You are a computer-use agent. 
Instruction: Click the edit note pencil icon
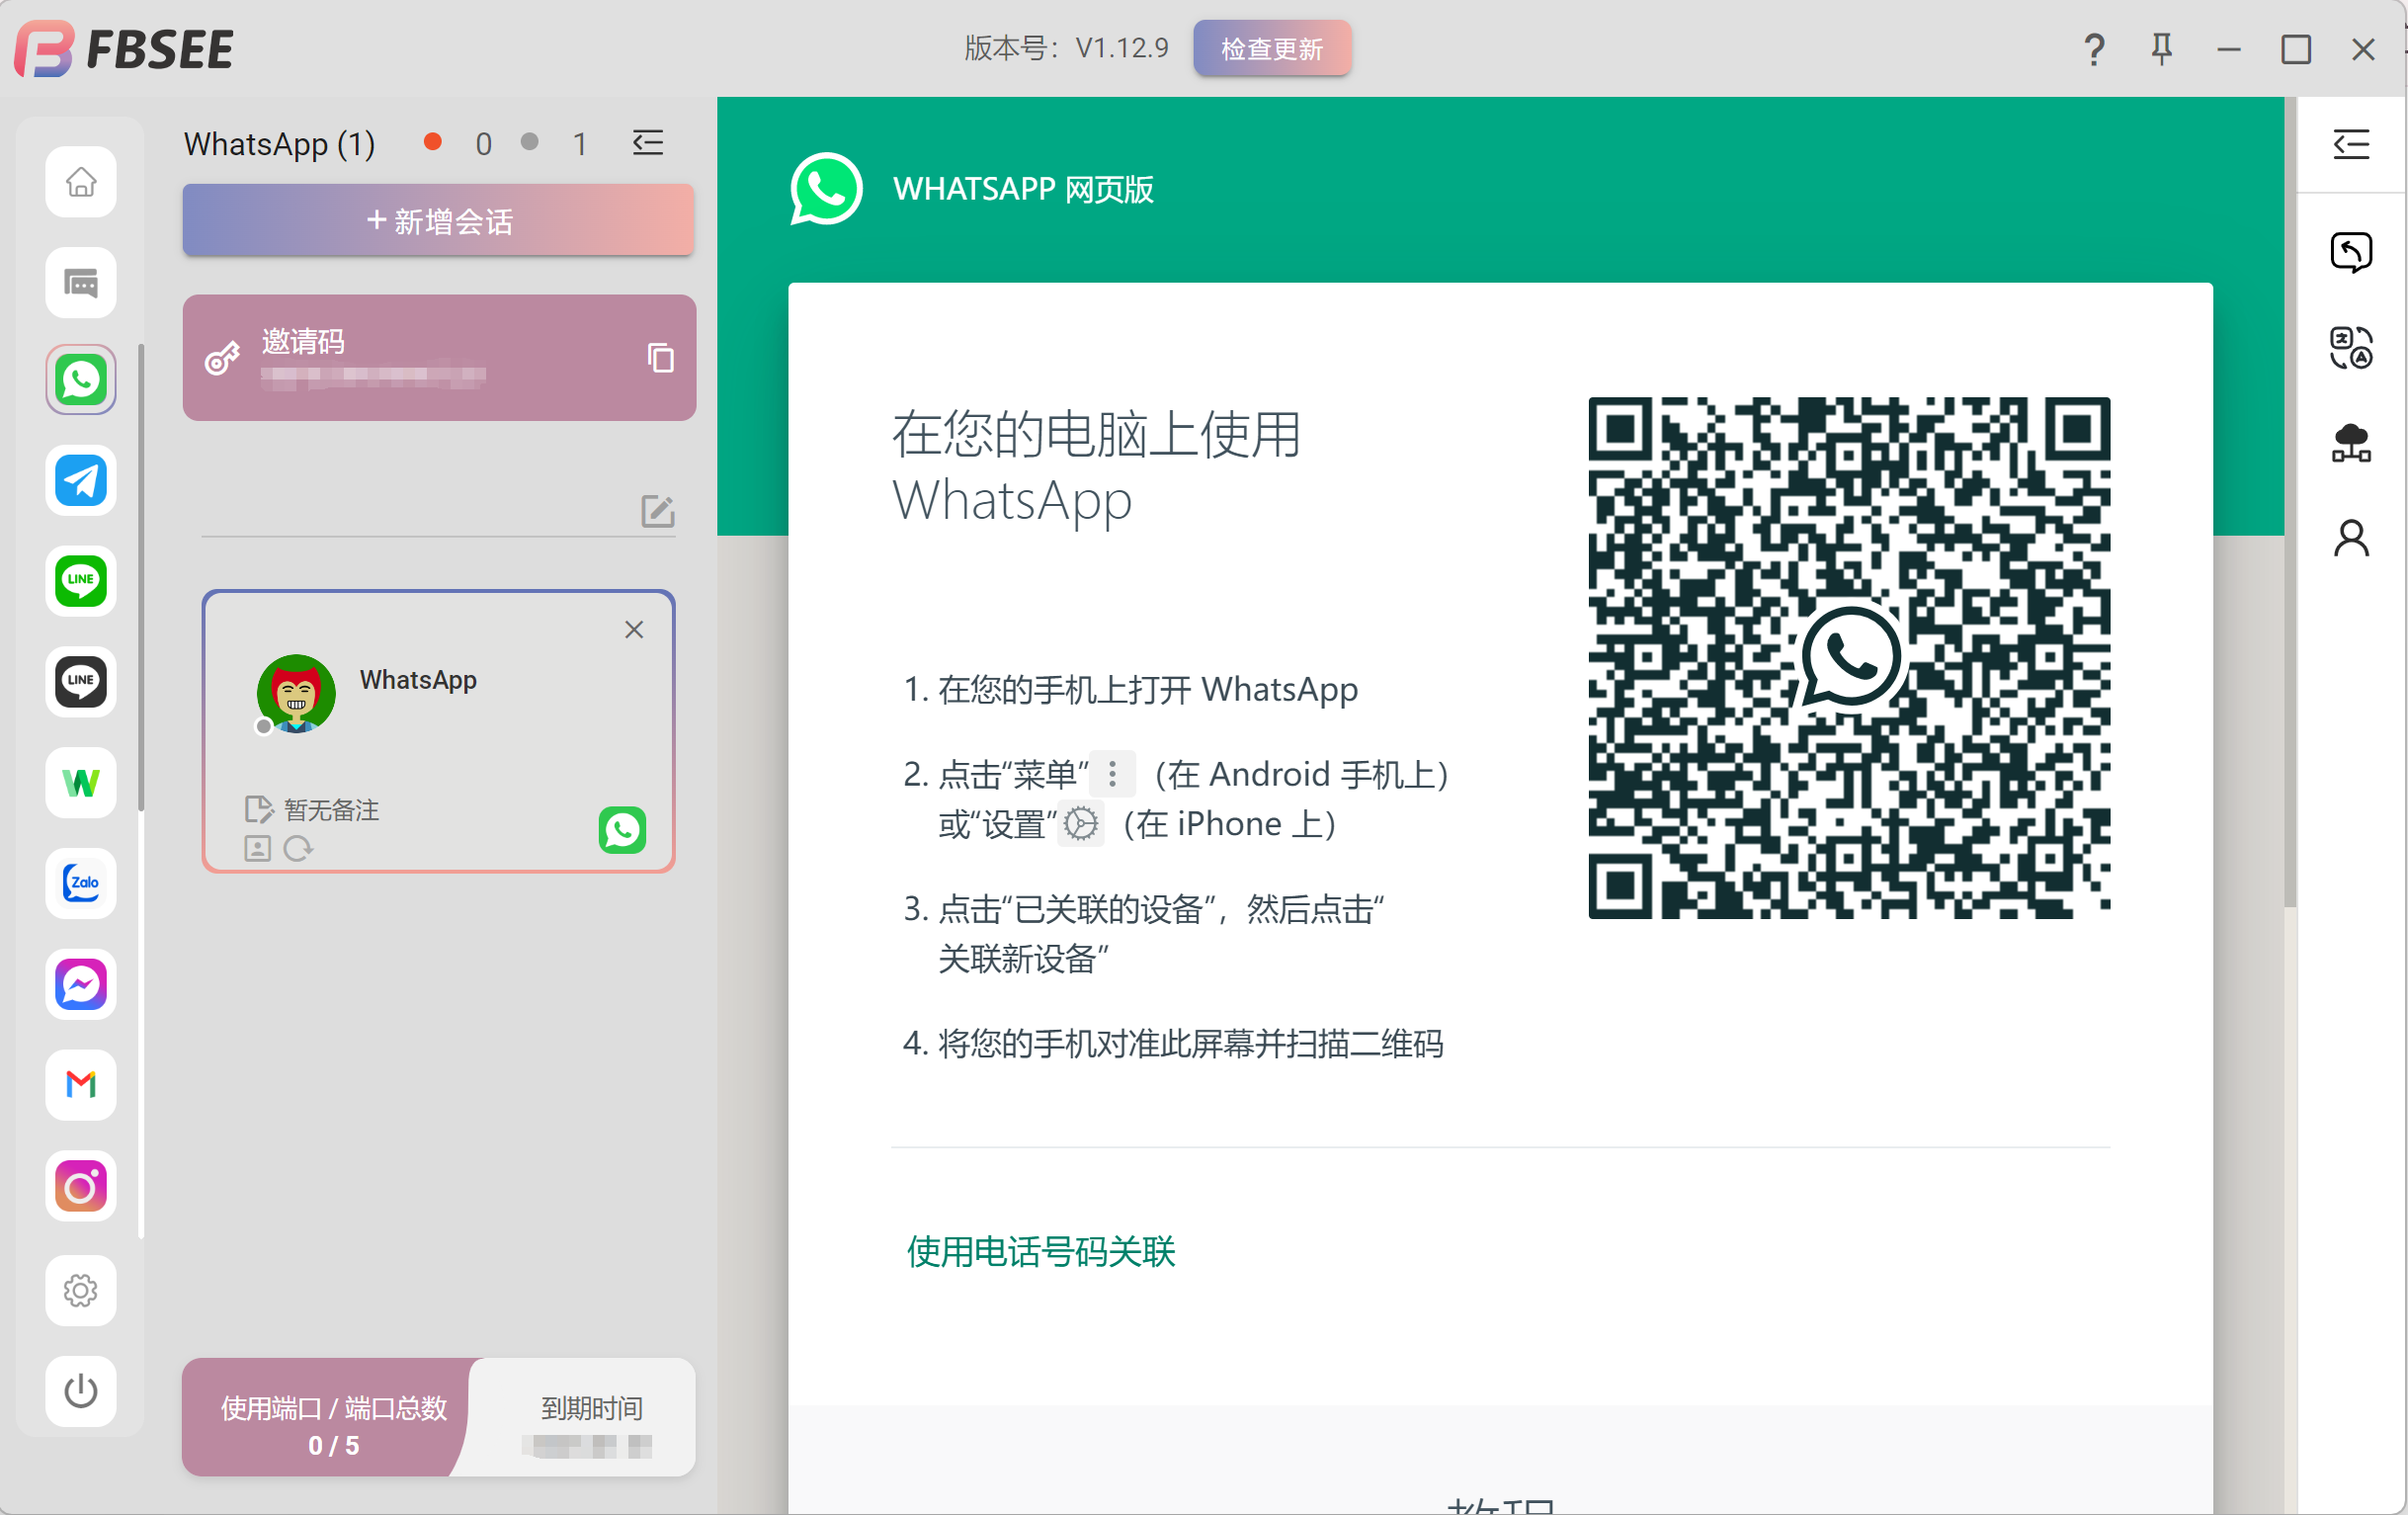(658, 511)
